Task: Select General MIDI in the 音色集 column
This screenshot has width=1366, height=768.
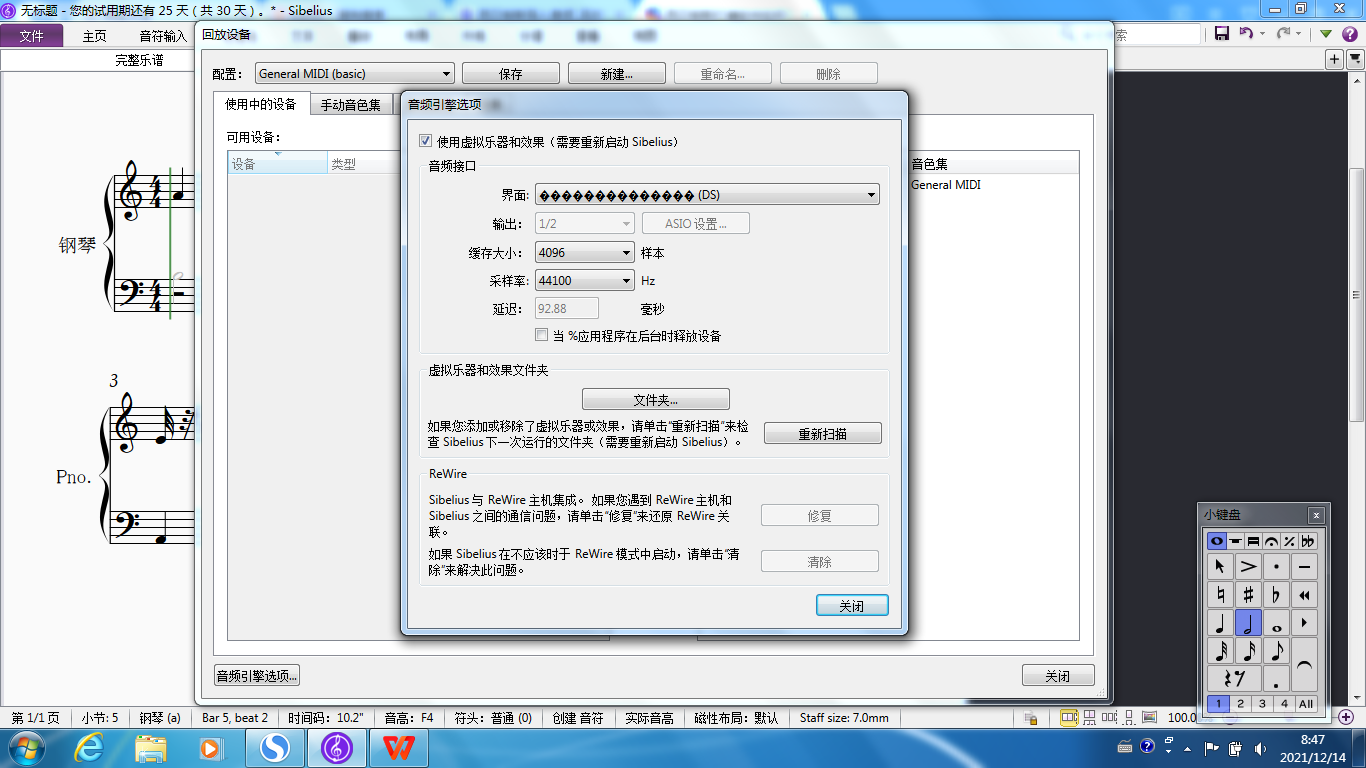Action: pos(946,185)
